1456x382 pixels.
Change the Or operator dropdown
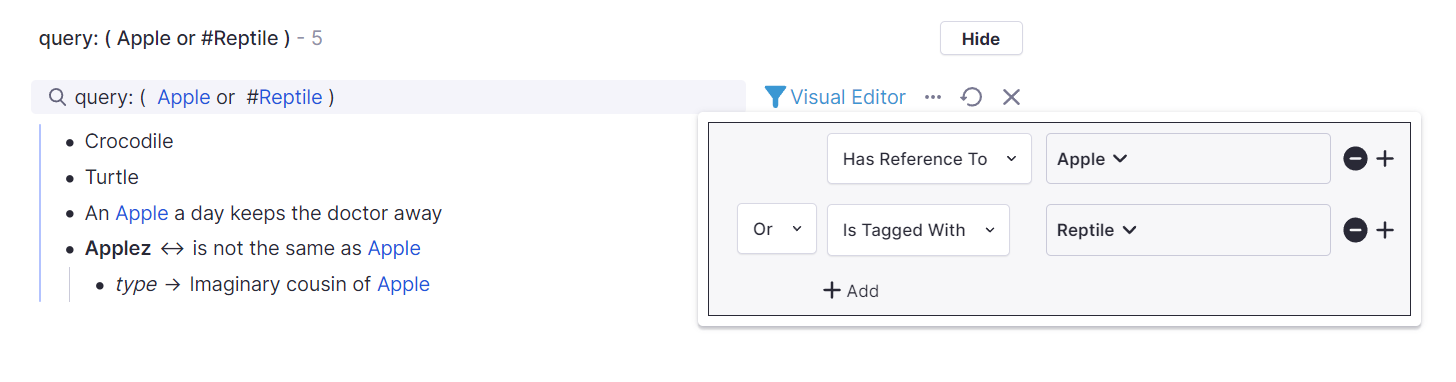point(777,230)
